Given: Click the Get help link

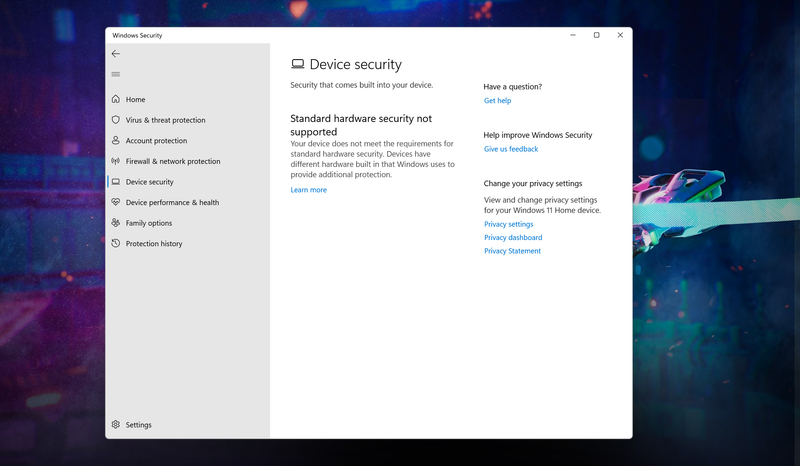Looking at the screenshot, I should click(x=497, y=101).
